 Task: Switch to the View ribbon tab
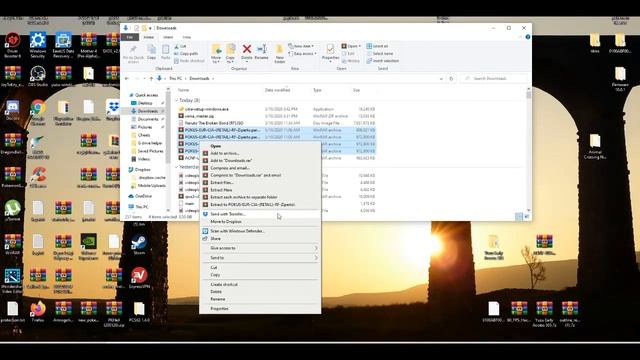pyautogui.click(x=187, y=37)
